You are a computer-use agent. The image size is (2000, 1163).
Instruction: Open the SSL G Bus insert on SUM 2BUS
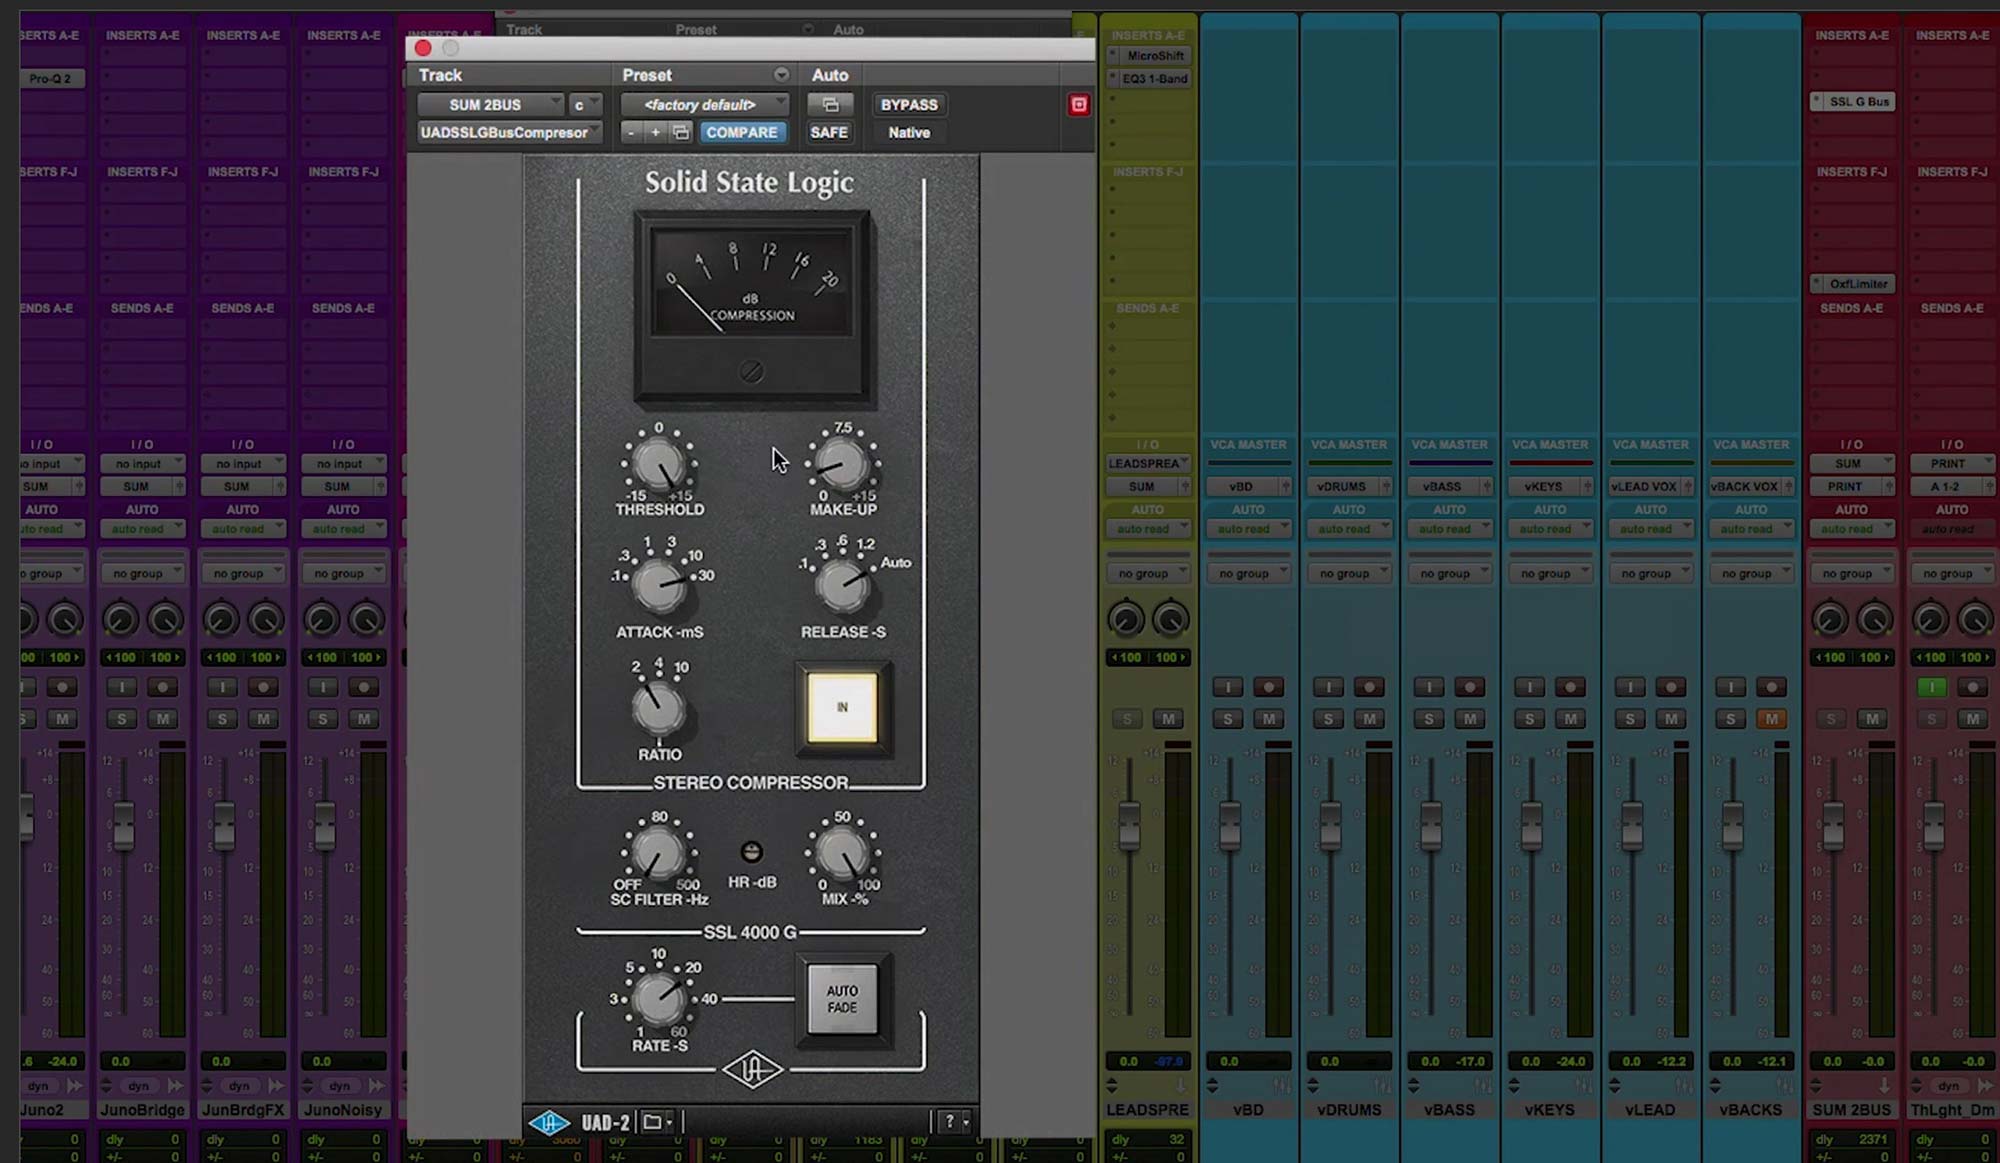tap(1853, 101)
